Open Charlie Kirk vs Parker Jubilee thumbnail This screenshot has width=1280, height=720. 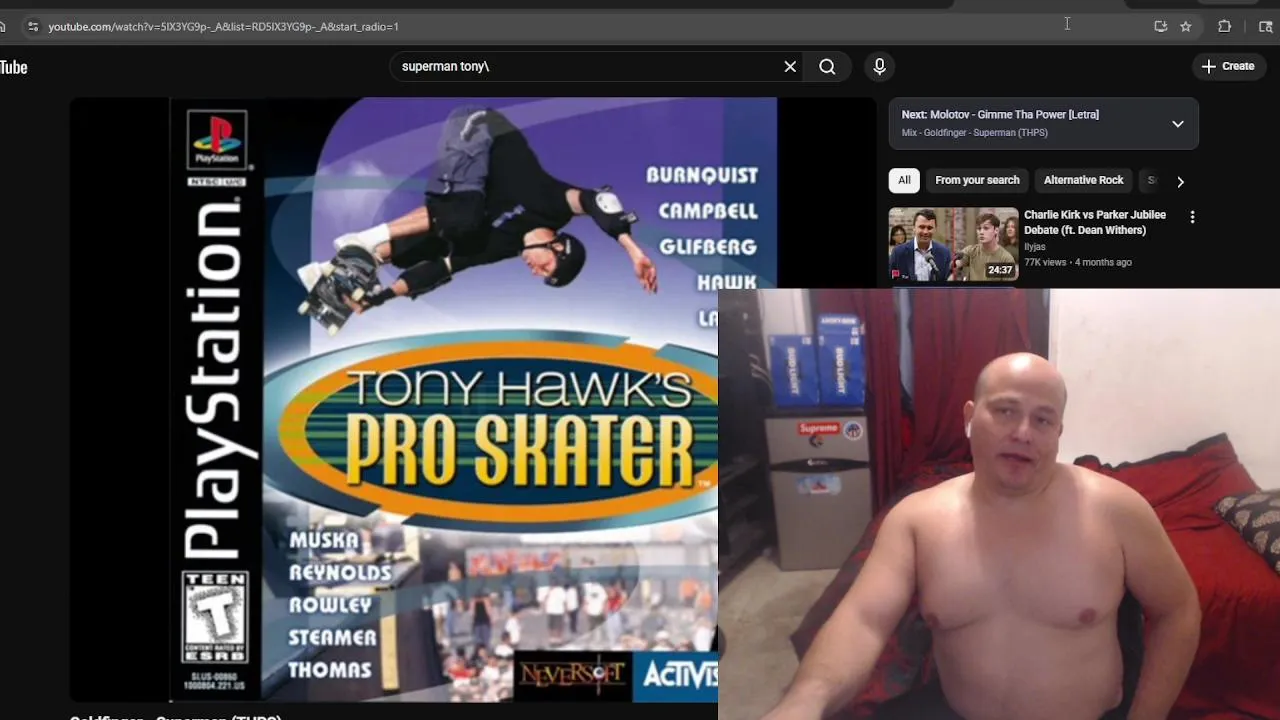tap(953, 244)
